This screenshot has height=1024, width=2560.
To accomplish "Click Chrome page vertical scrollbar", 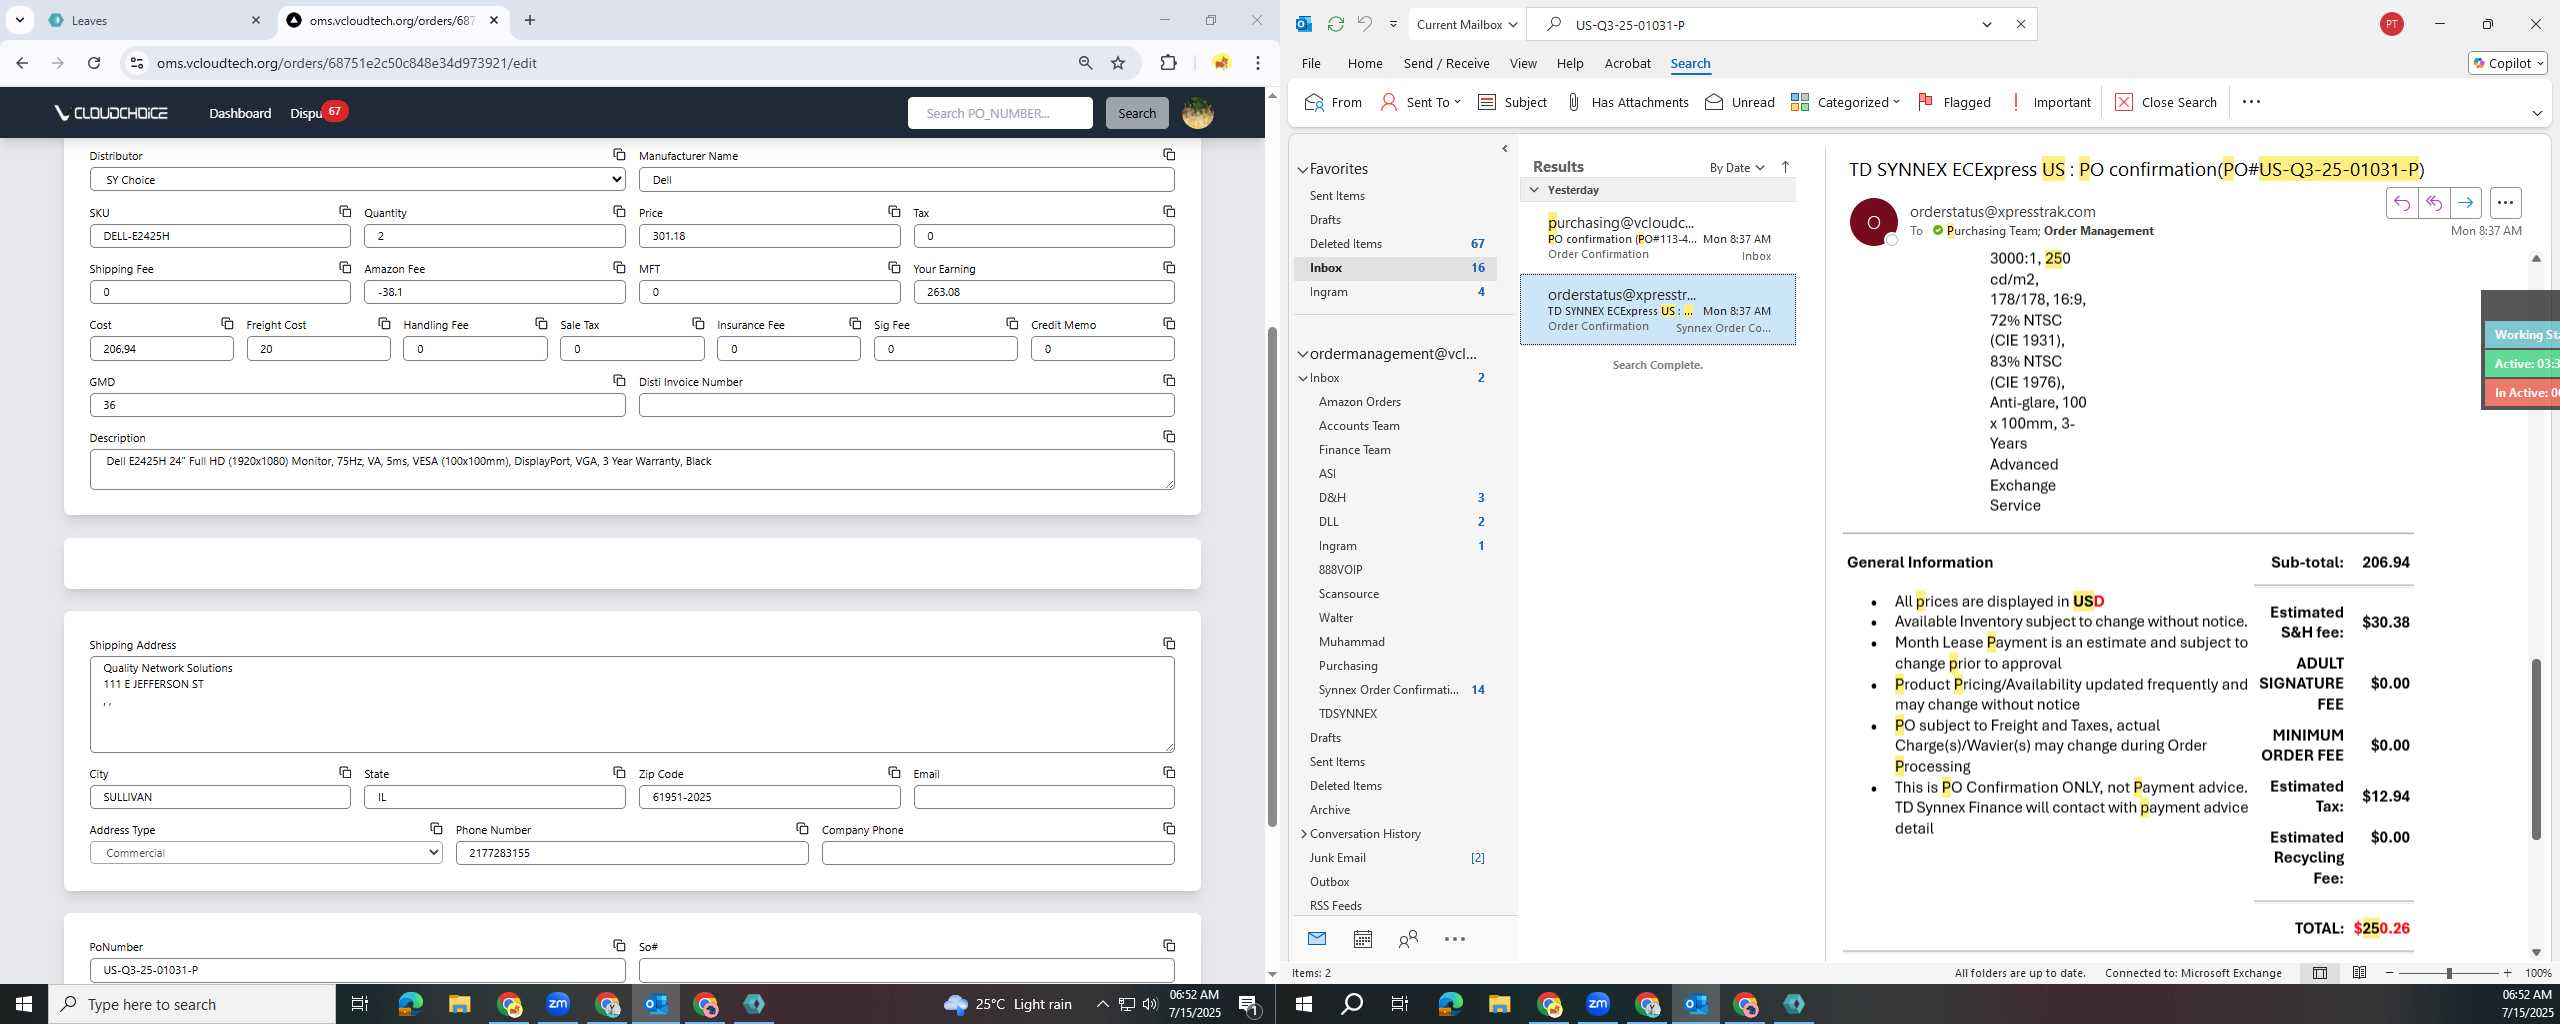I will 1272,575.
